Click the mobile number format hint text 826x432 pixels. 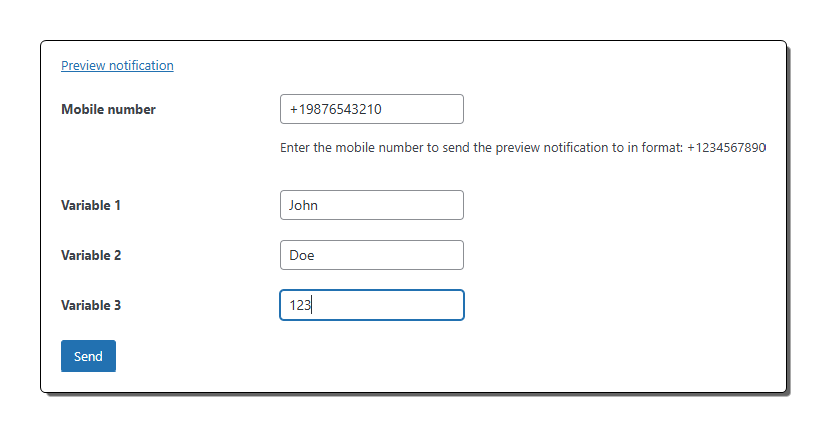click(480, 148)
